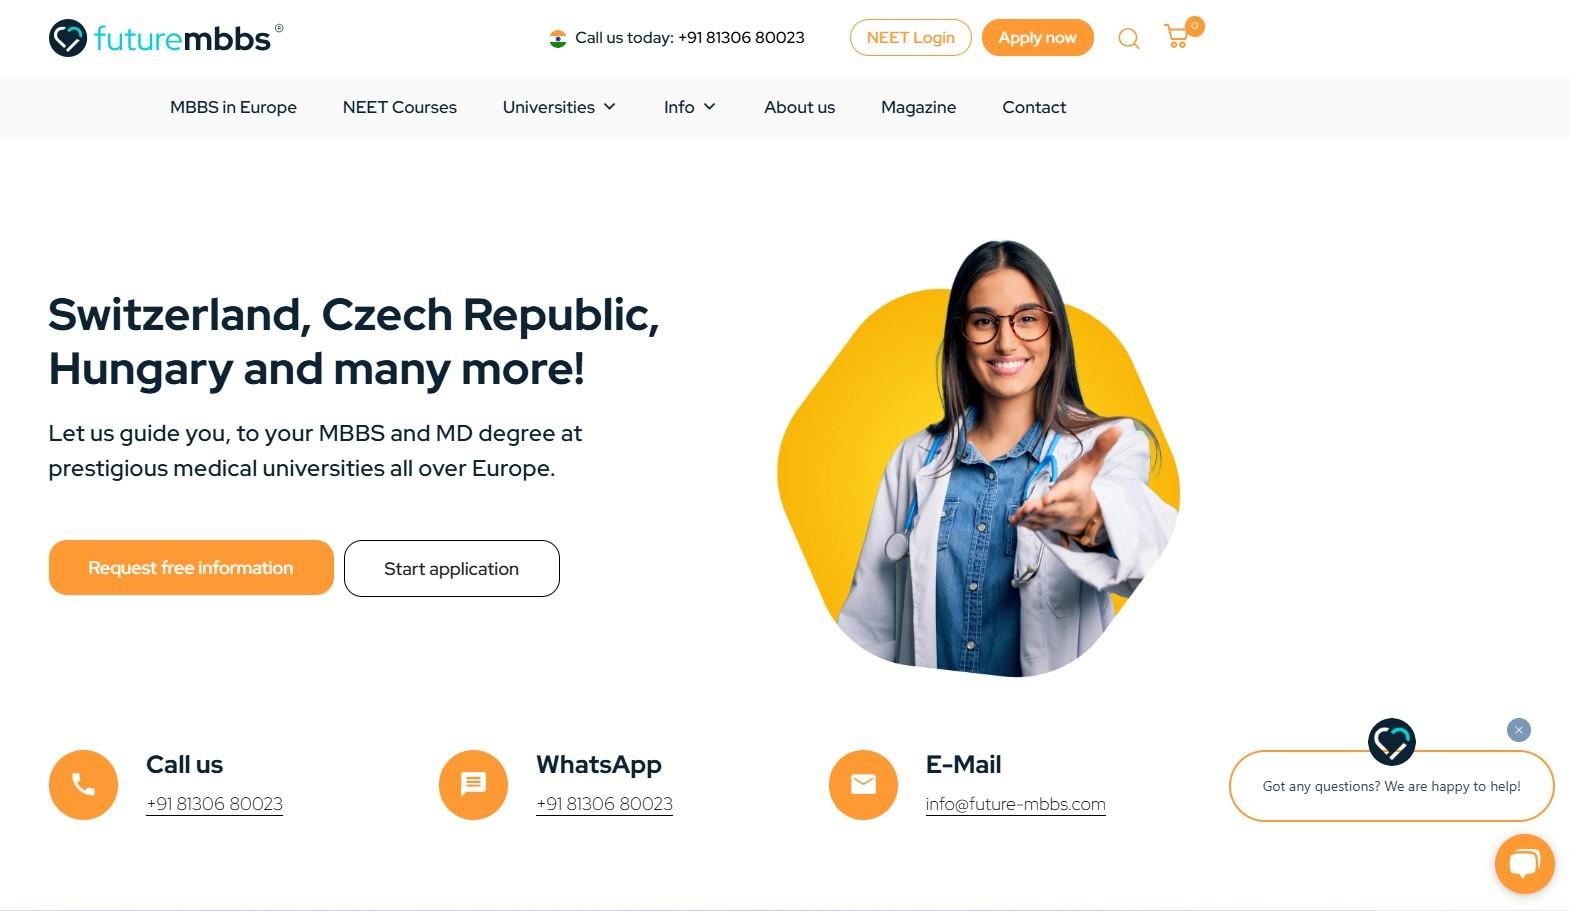Click the Apply now button
This screenshot has width=1569, height=911.
1037,38
